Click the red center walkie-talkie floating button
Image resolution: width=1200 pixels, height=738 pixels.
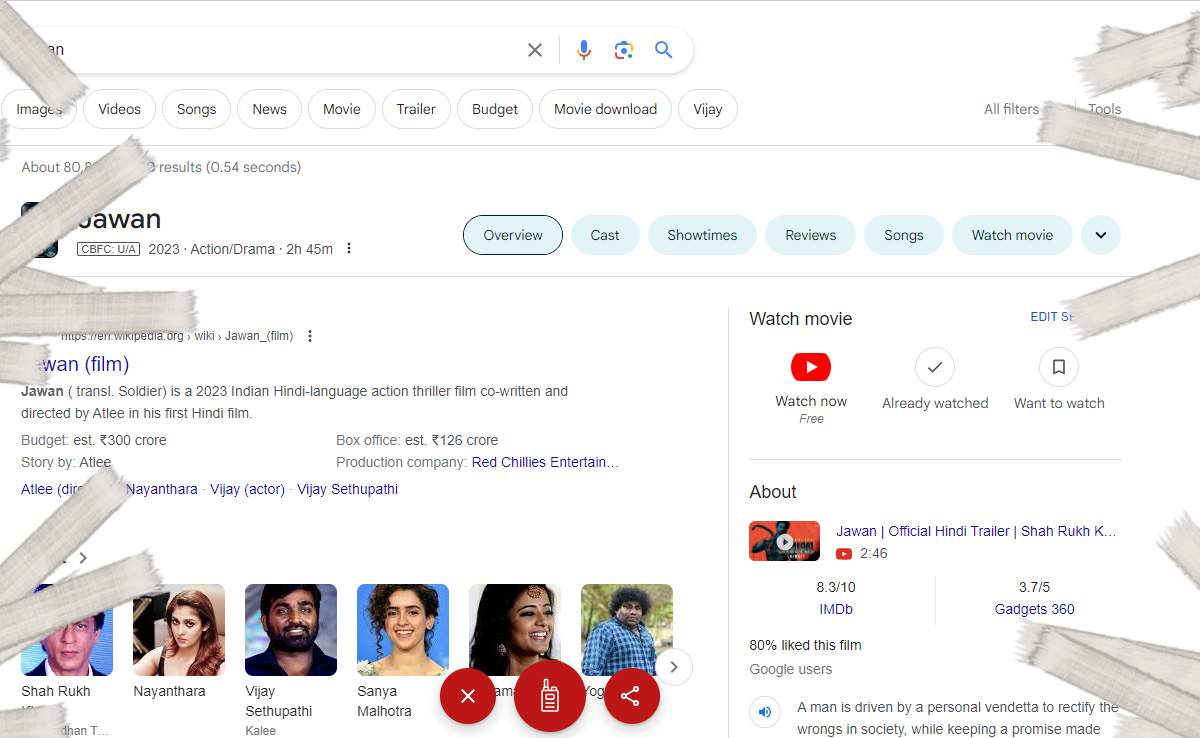pos(549,696)
